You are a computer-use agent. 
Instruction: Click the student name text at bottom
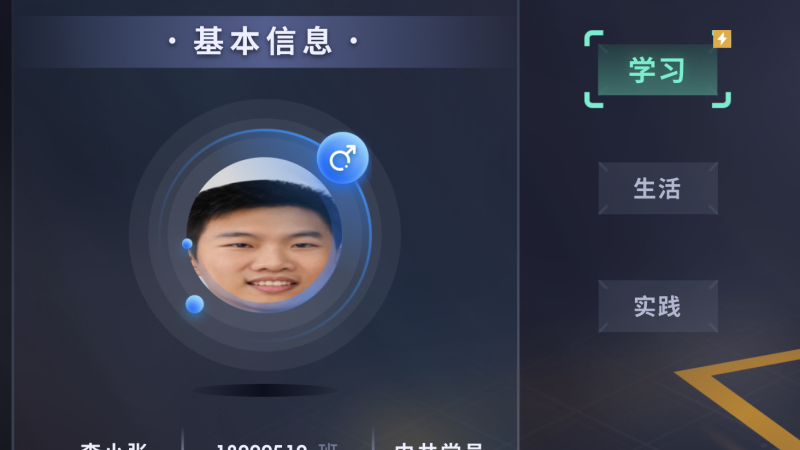113,446
